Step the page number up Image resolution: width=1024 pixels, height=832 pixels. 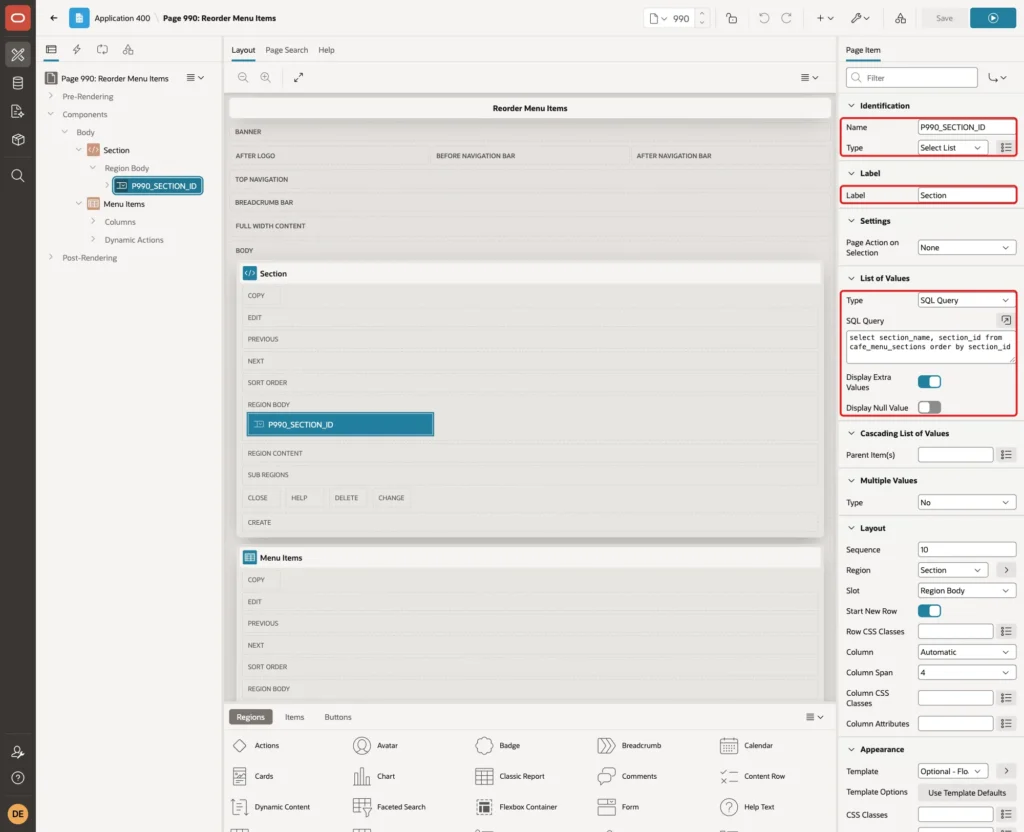[x=702, y=13]
